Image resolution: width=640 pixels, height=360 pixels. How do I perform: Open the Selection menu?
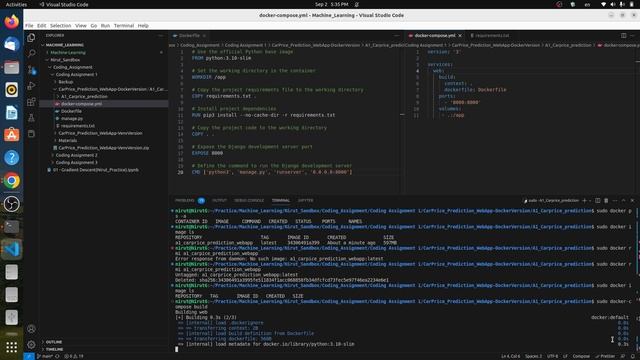(60, 25)
